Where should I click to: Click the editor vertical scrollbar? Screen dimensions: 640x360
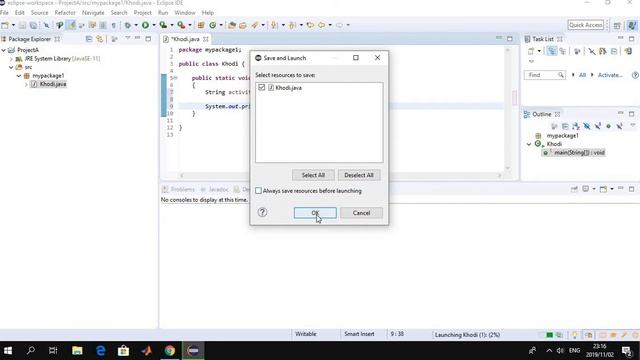508,108
